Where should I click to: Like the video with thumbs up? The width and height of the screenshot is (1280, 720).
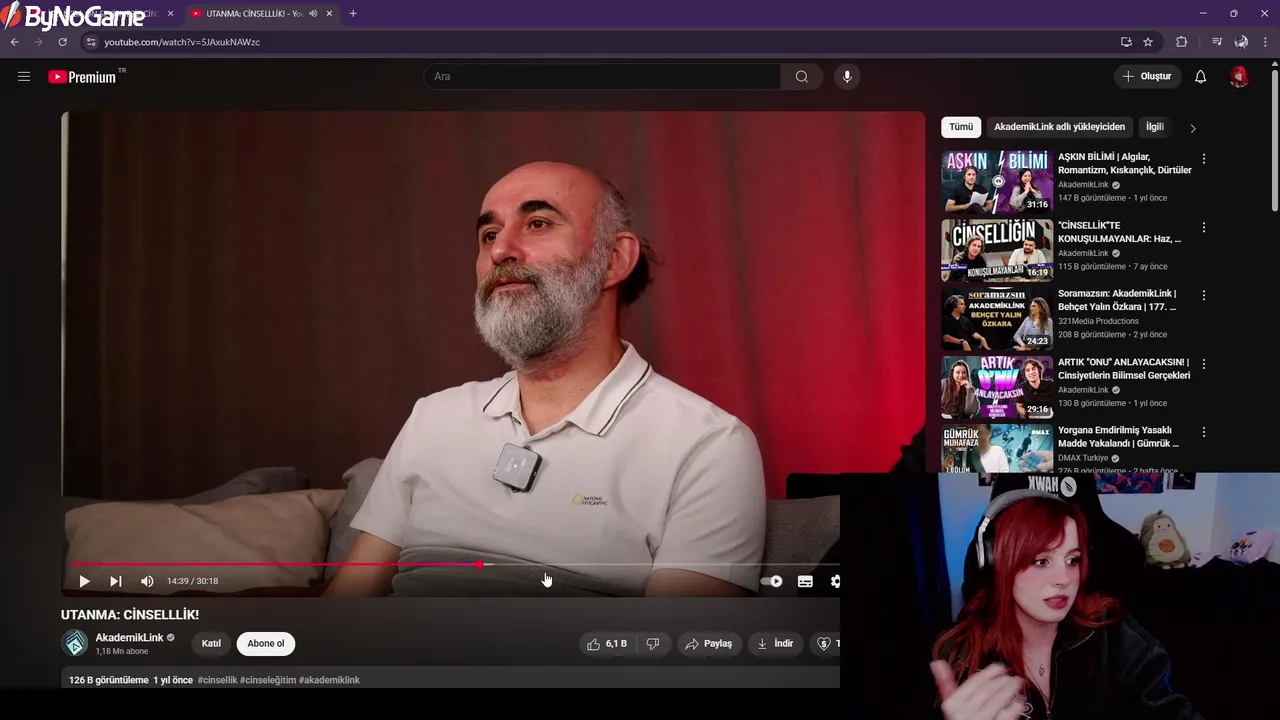(x=607, y=644)
